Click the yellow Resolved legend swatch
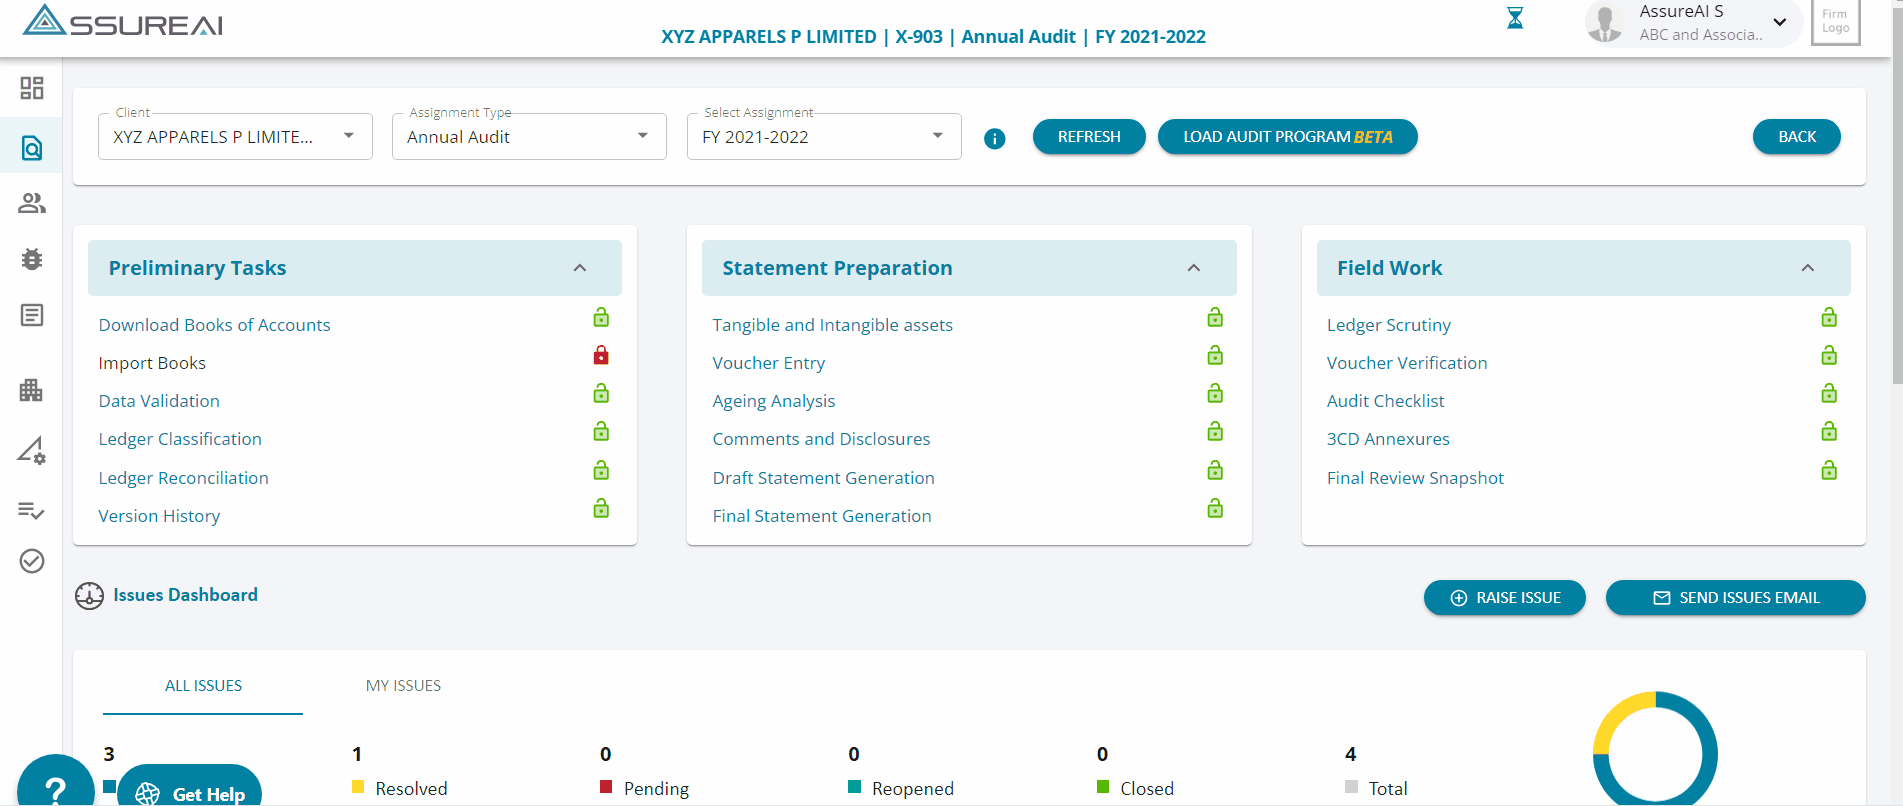Image resolution: width=1903 pixels, height=806 pixels. 358,787
